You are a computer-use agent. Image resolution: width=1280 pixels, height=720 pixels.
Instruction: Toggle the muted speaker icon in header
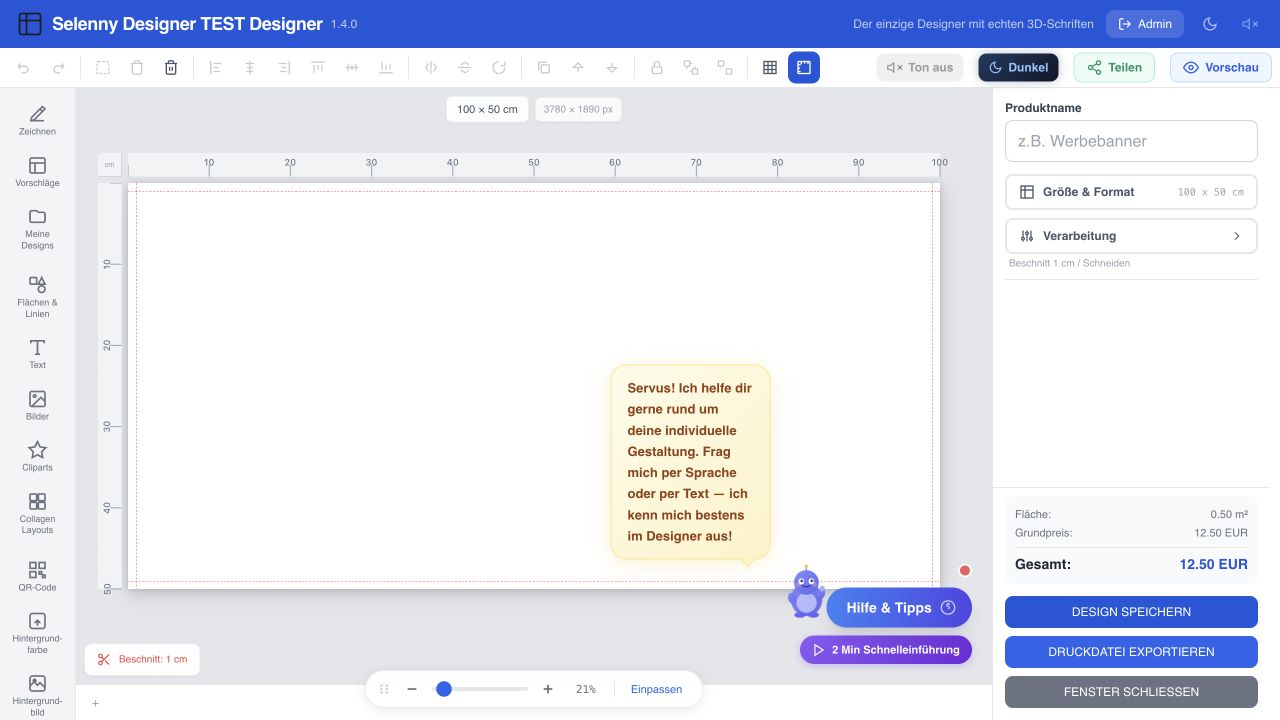(1250, 24)
